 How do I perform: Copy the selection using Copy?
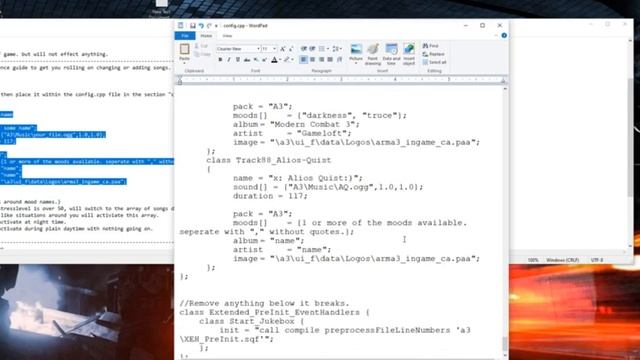pos(202,54)
